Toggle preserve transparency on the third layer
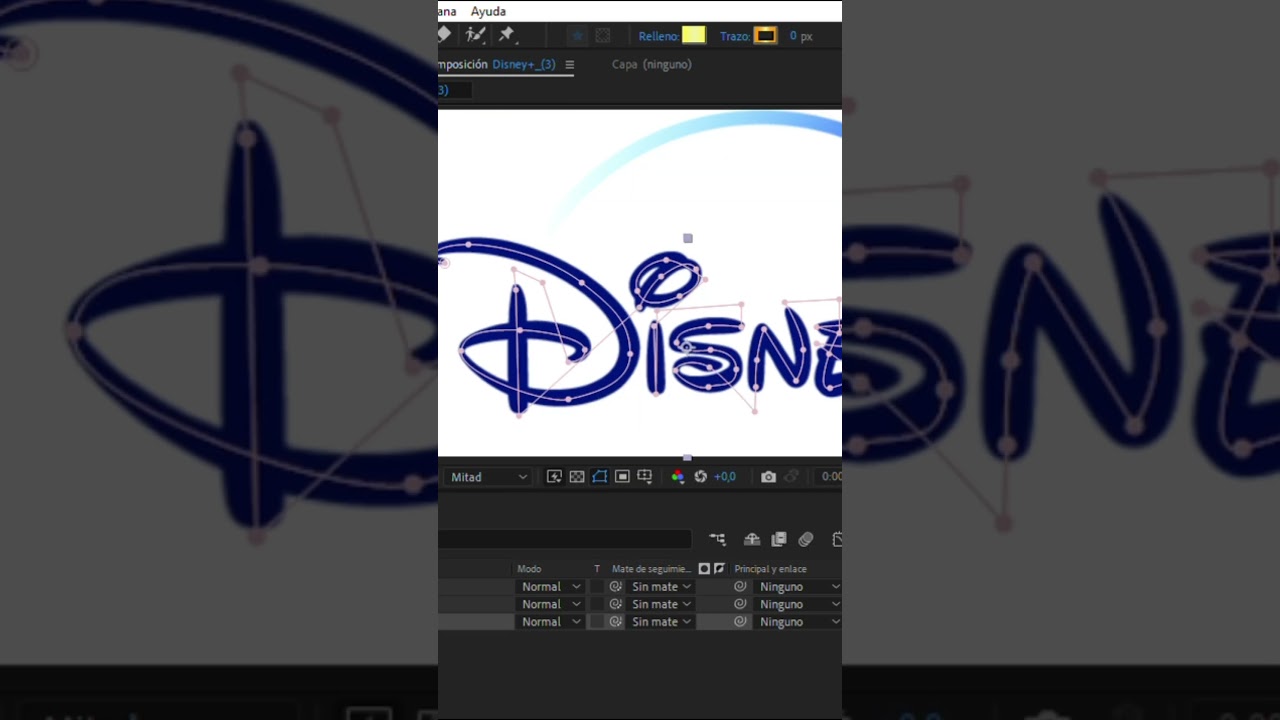Image resolution: width=1280 pixels, height=720 pixels. 597,622
